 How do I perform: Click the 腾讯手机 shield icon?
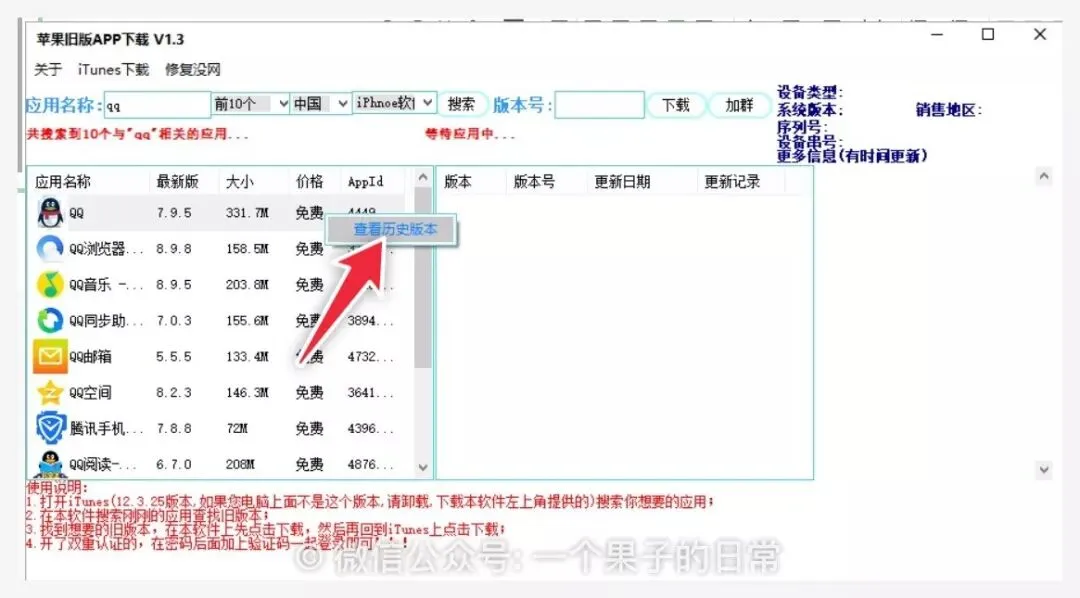coord(50,428)
